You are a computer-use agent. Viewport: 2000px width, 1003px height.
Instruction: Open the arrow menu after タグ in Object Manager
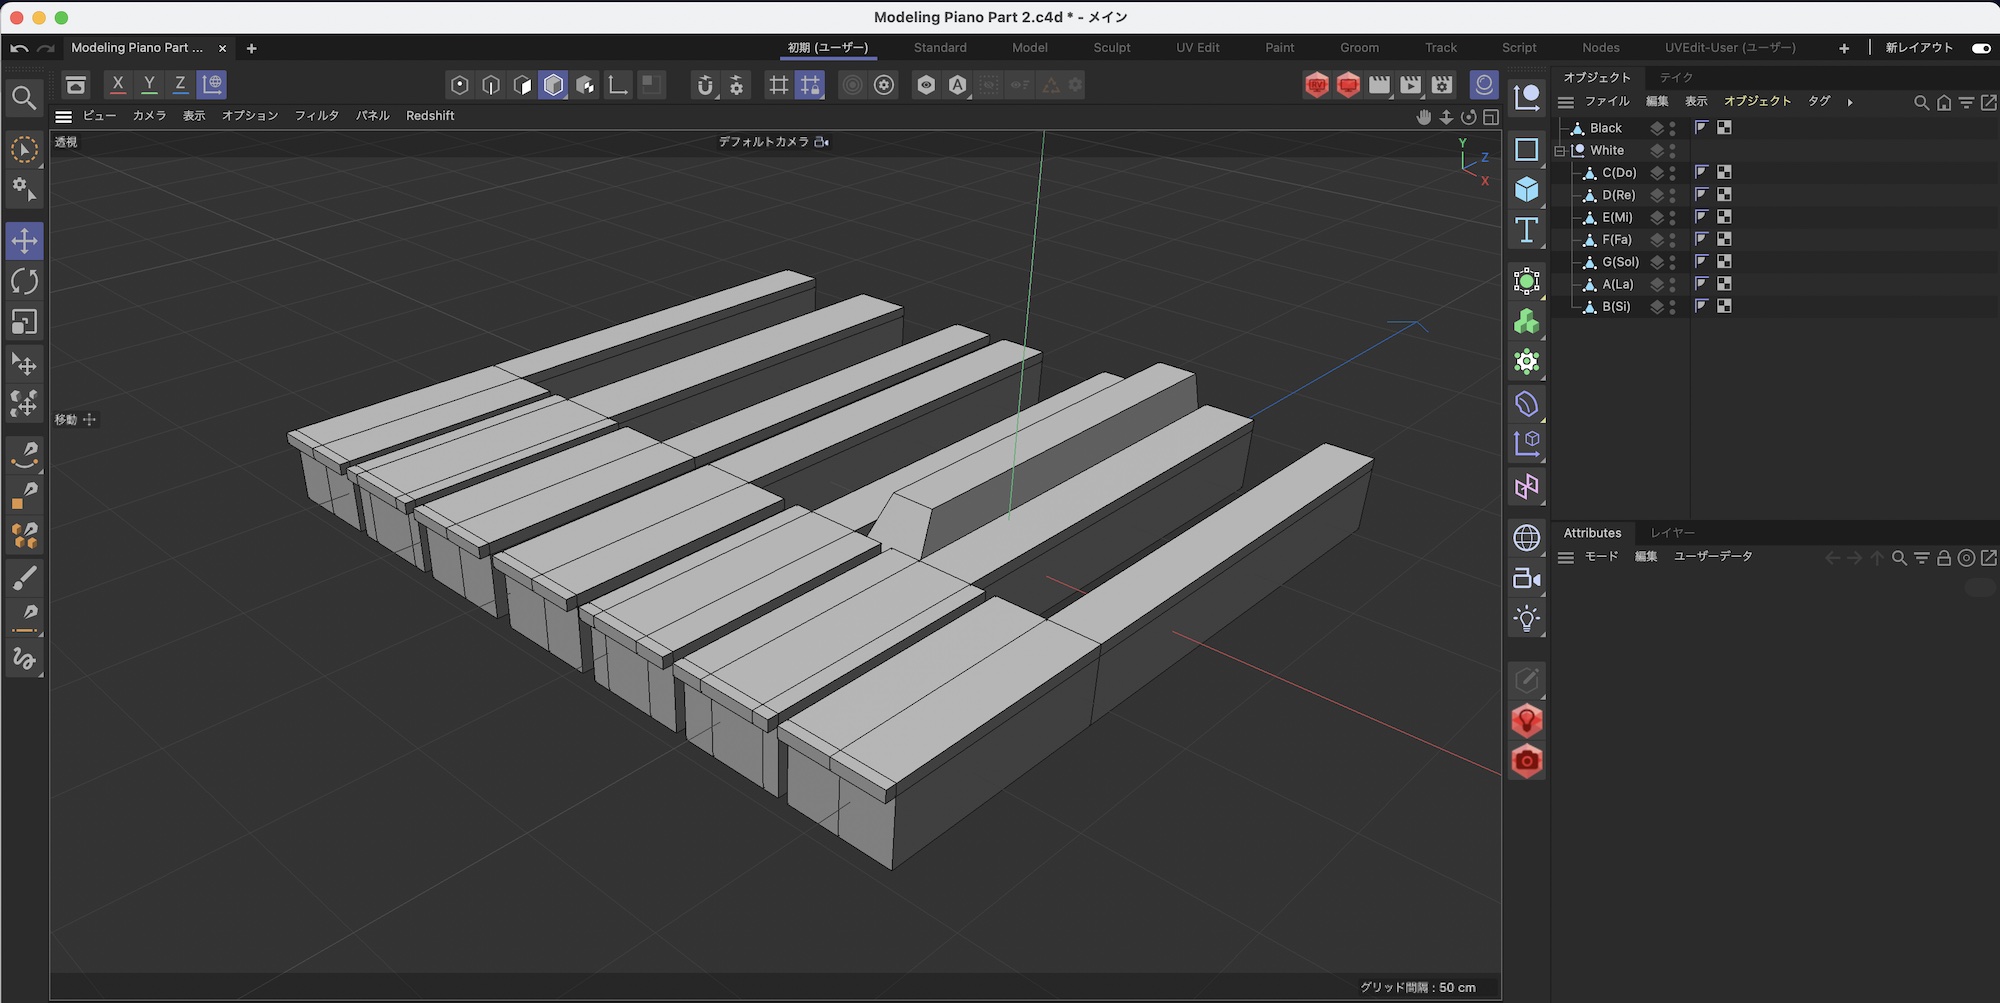click(x=1850, y=101)
